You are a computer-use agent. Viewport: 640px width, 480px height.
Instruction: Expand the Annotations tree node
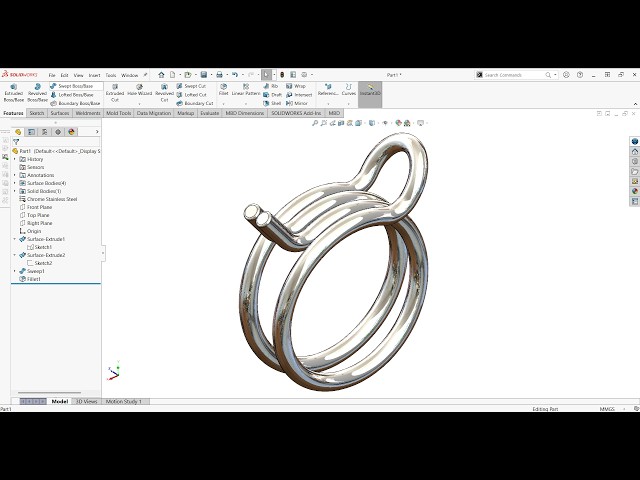15,175
